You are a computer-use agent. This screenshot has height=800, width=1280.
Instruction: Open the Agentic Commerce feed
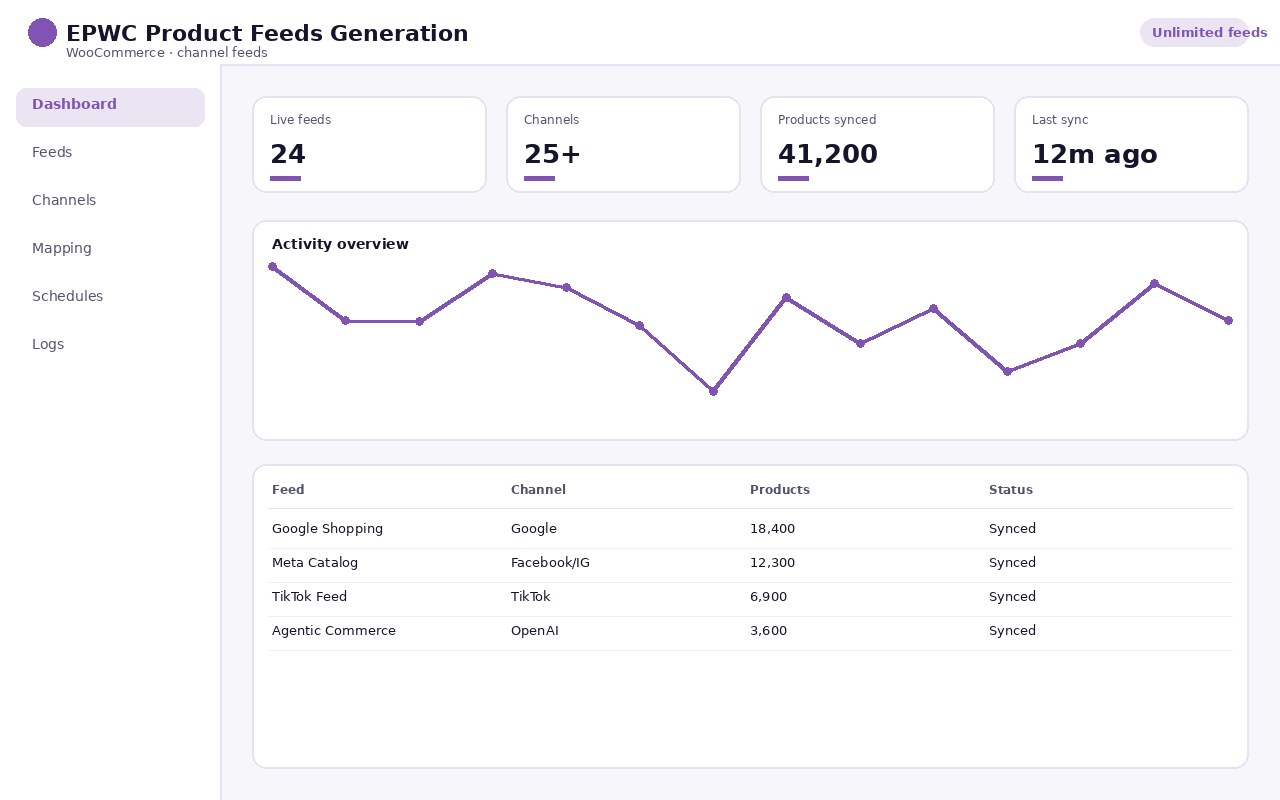334,631
